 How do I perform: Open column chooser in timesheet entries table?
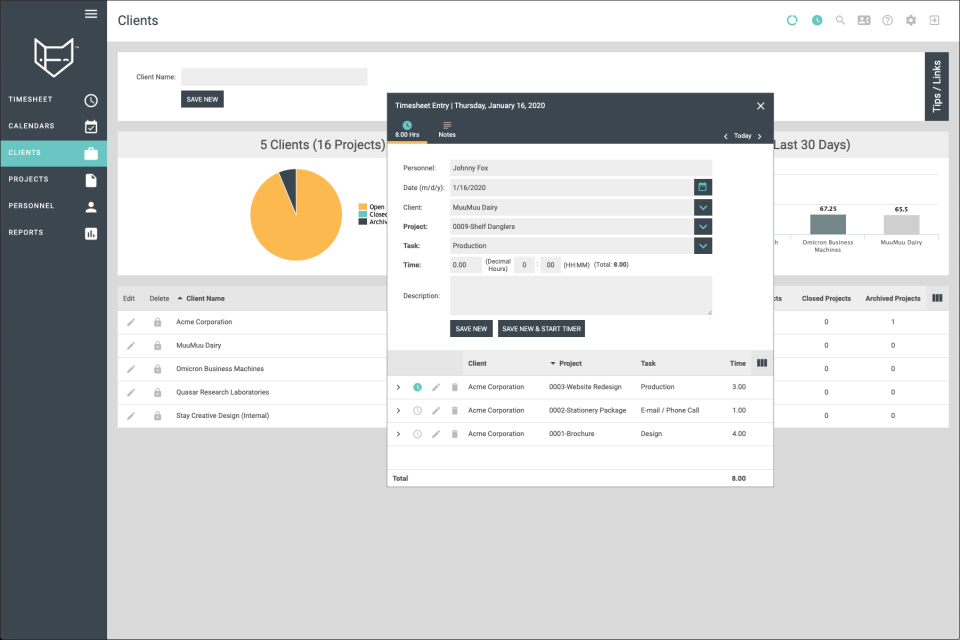click(762, 363)
